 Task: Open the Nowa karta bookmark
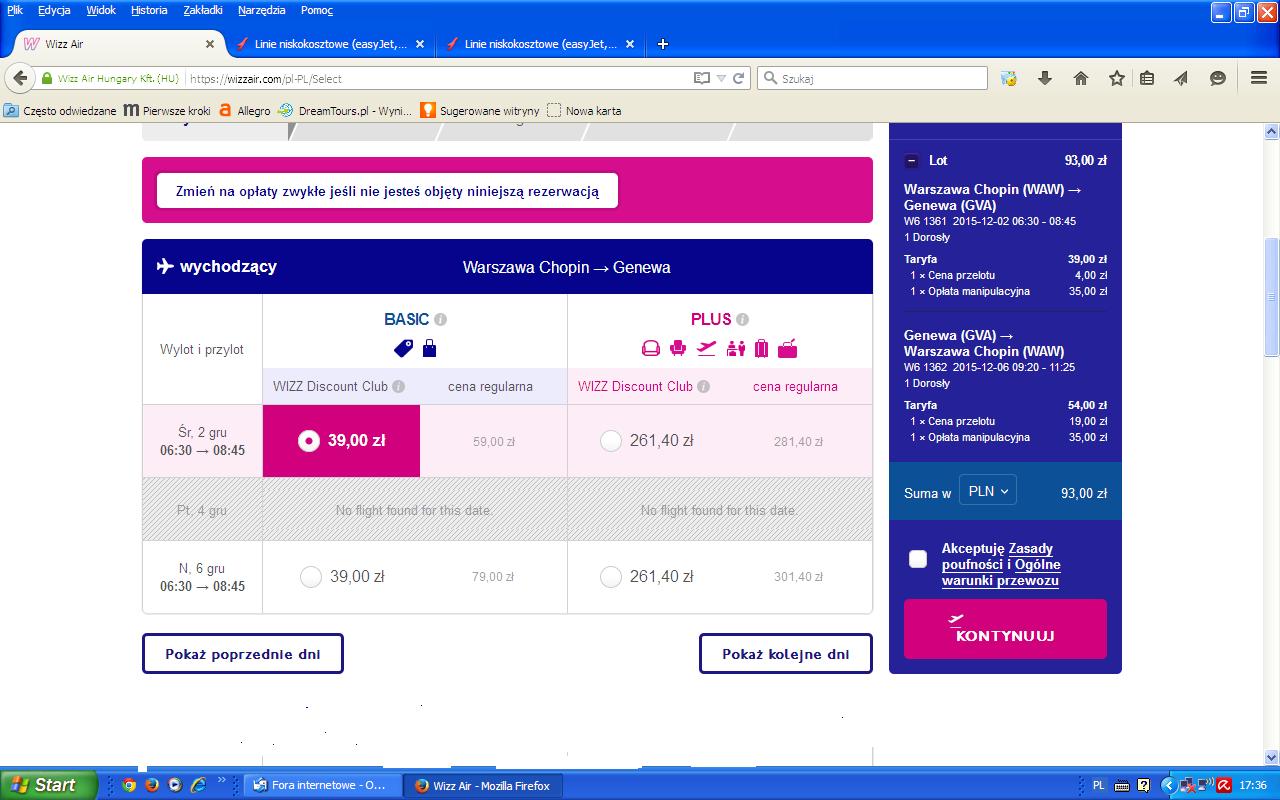[584, 111]
